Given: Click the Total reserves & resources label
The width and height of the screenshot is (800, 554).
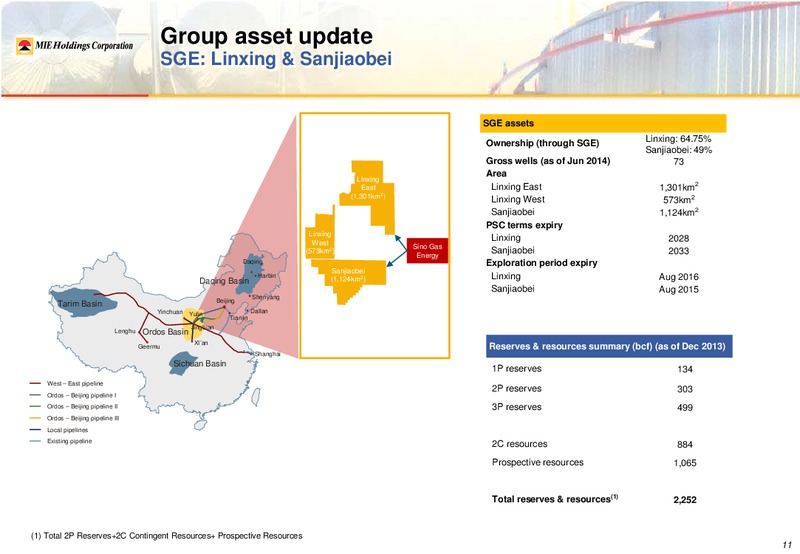Looking at the screenshot, I should (555, 499).
